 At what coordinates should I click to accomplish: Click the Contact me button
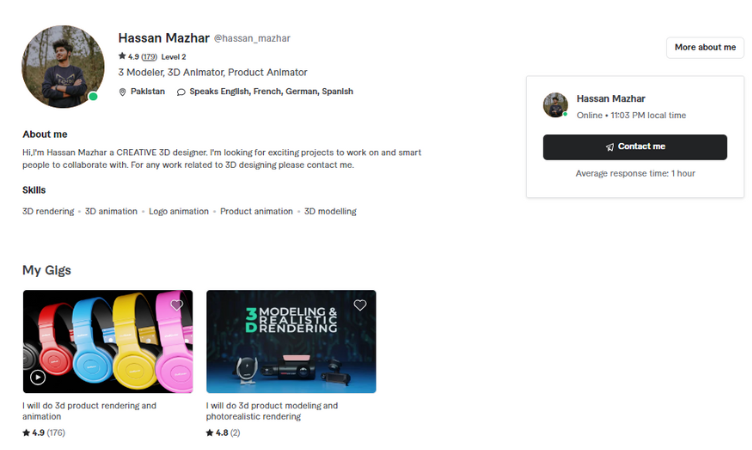point(635,147)
